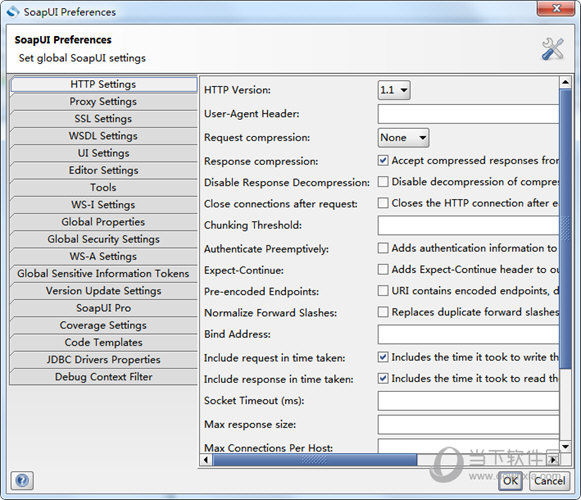The height and width of the screenshot is (500, 581).
Task: Click the Max Connections Per Host field
Action: [468, 446]
